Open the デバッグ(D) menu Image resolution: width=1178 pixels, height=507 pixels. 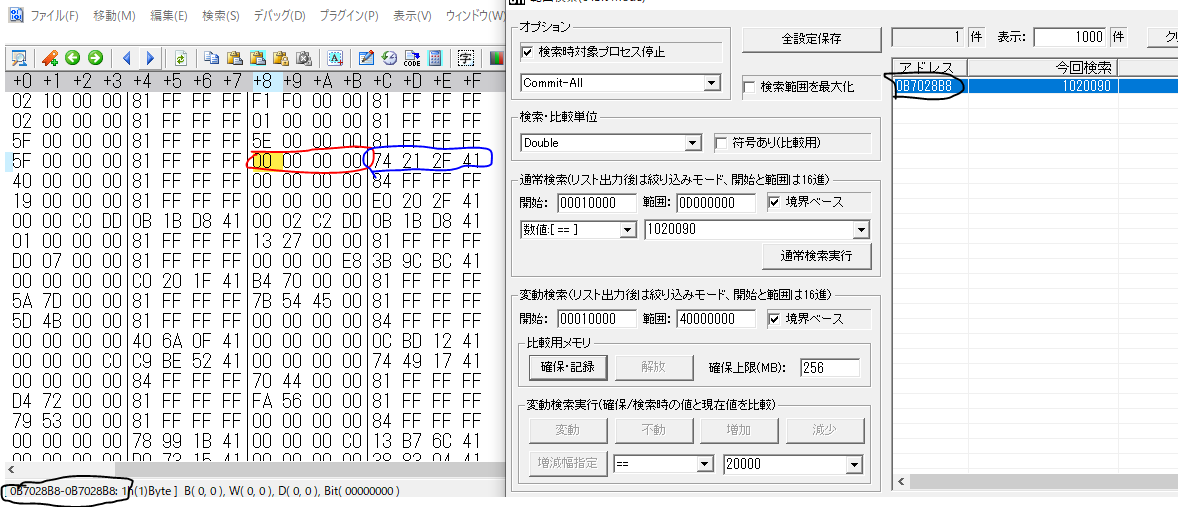(279, 16)
